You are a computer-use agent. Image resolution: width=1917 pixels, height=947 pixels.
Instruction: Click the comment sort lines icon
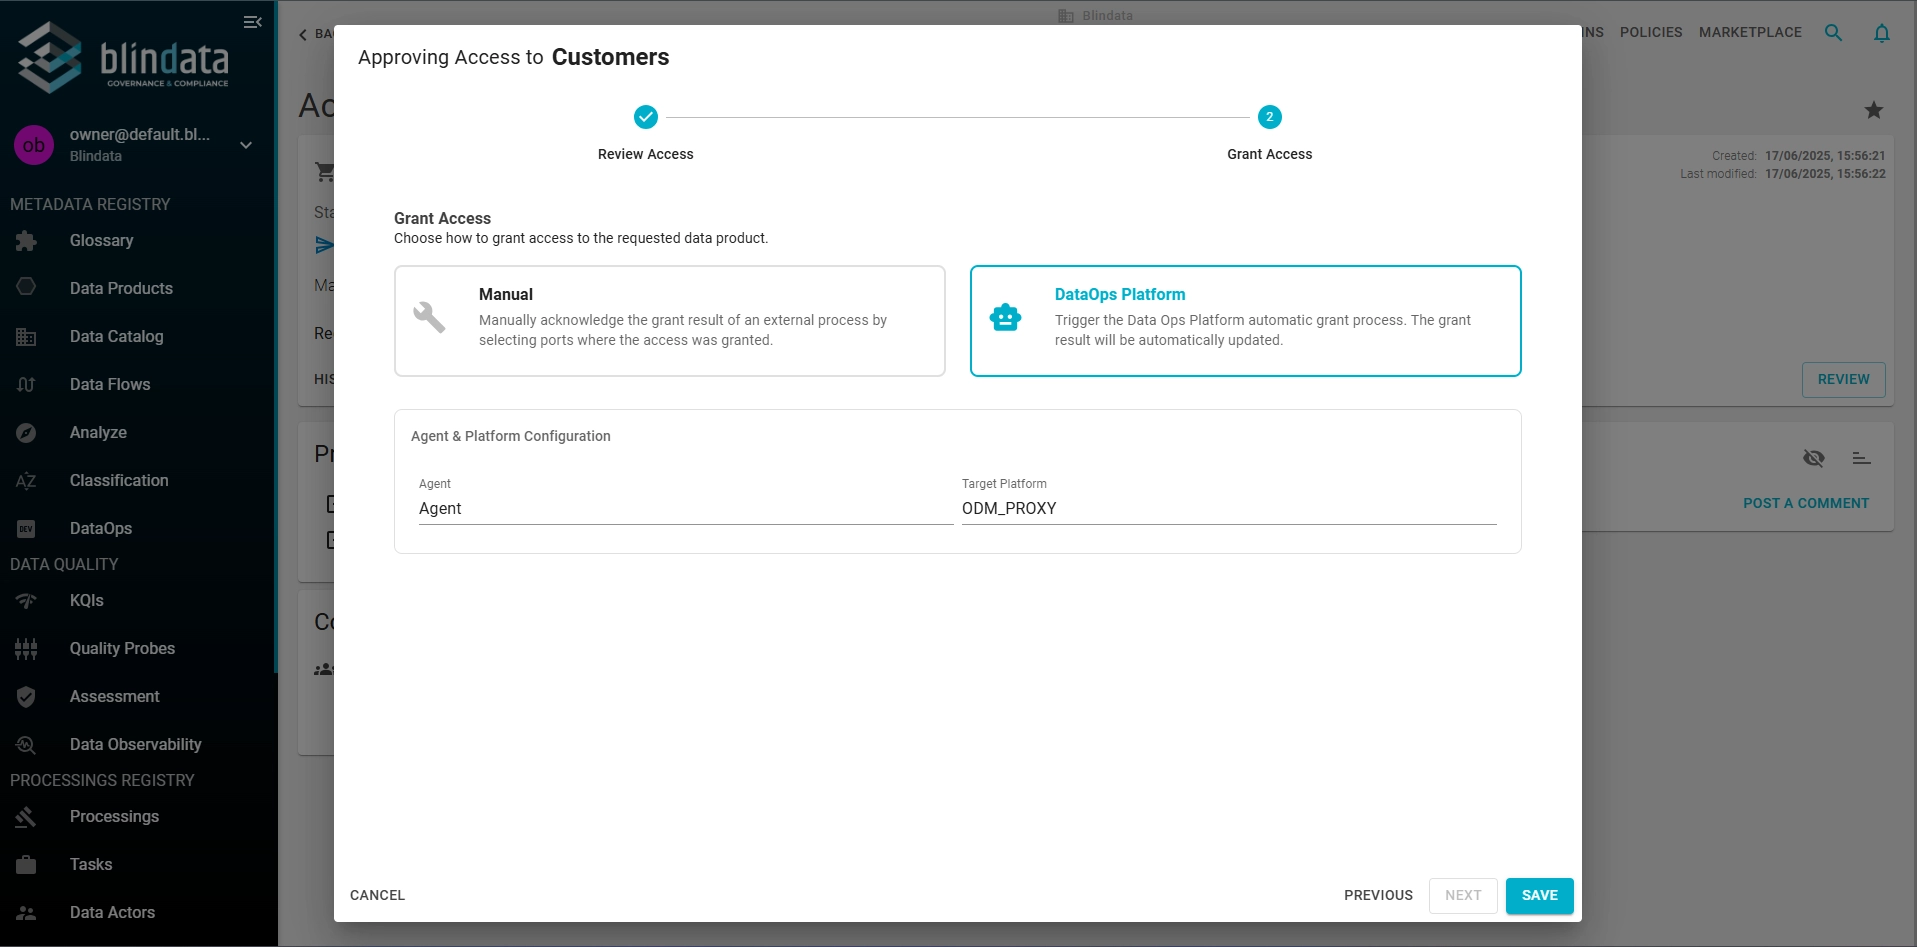point(1861,458)
